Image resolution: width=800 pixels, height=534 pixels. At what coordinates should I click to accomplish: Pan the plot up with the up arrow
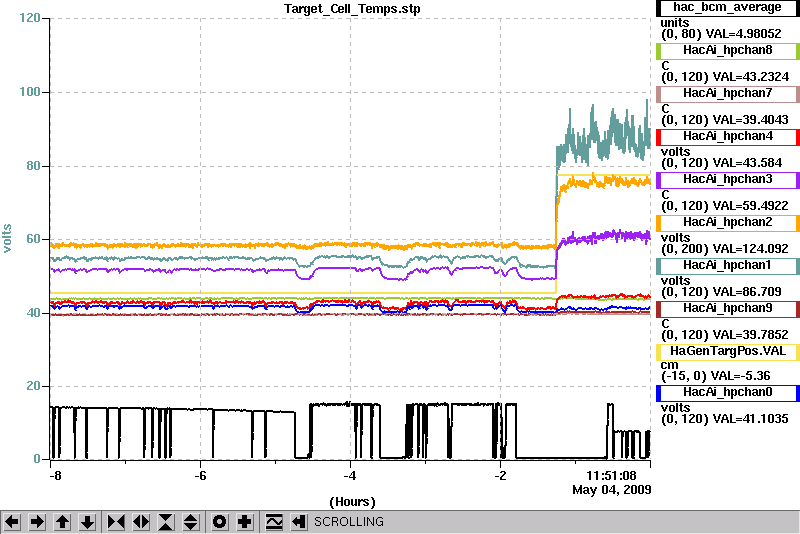point(62,522)
